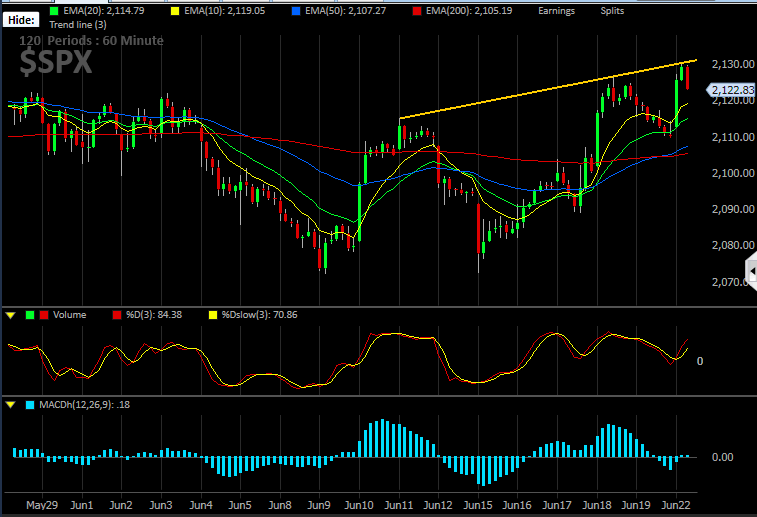Click the Jun4 date on the time axis
Viewport: 757px width, 517px height.
point(201,505)
